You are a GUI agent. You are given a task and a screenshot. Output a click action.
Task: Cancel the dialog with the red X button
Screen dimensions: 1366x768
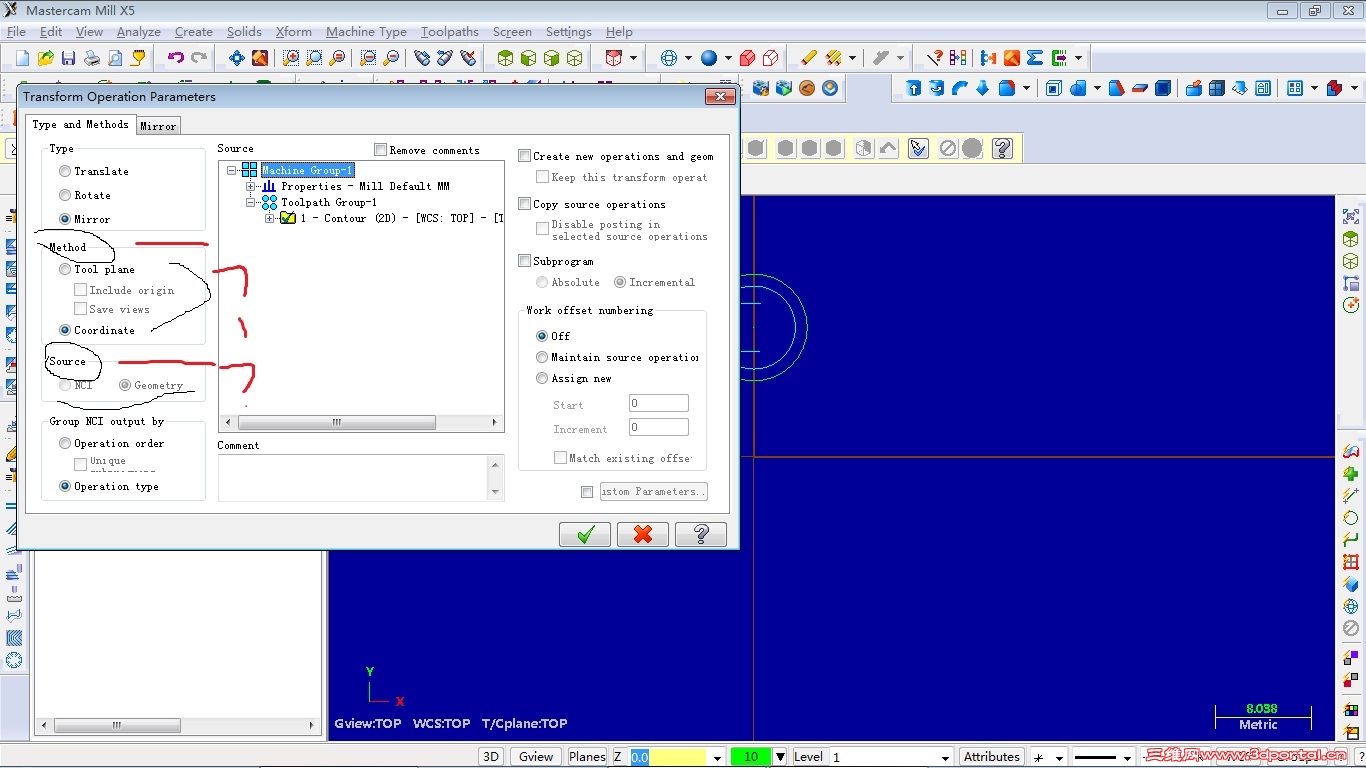[643, 534]
